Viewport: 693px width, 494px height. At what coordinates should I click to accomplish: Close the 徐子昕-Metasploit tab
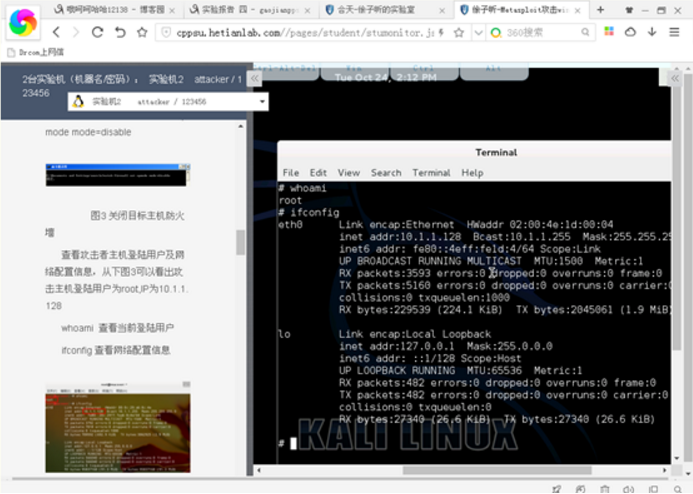point(577,10)
